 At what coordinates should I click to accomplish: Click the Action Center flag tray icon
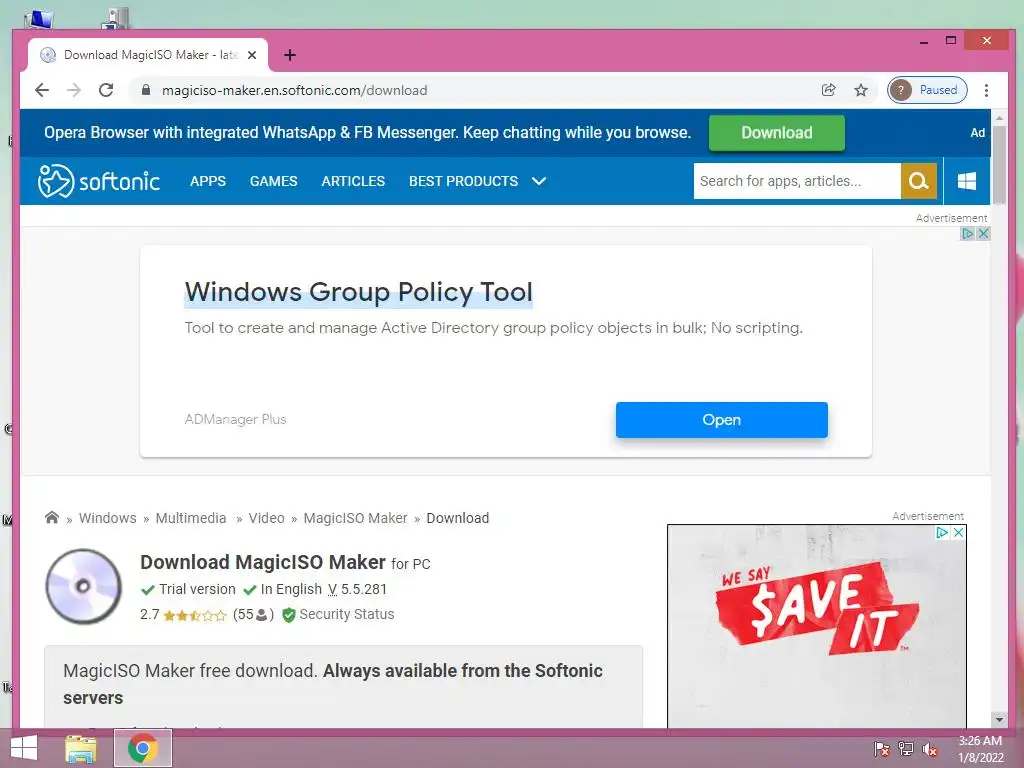882,749
